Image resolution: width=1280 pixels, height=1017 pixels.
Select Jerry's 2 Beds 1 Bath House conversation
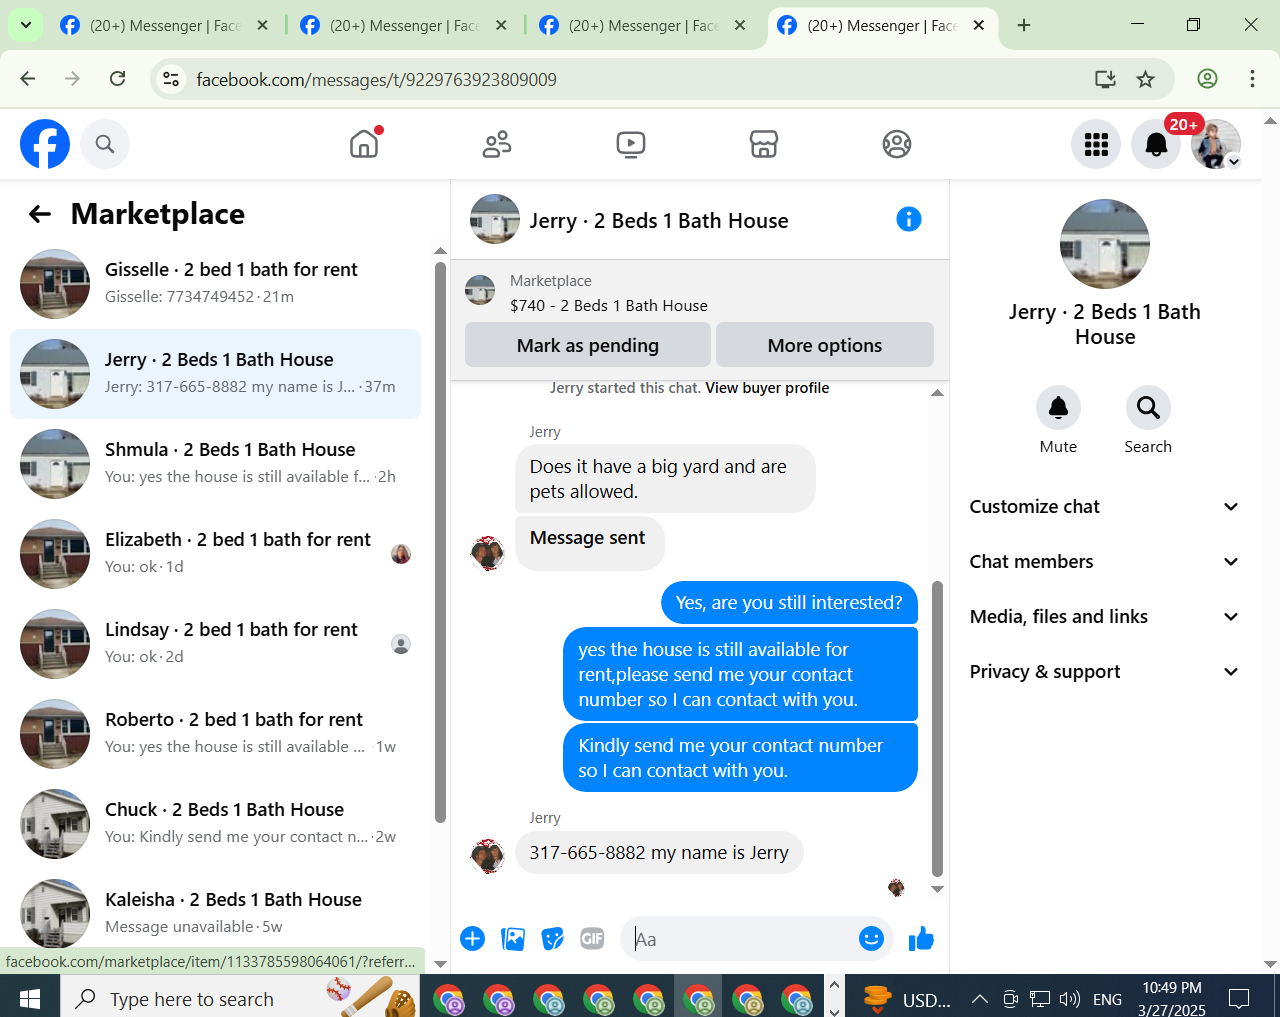pyautogui.click(x=215, y=374)
